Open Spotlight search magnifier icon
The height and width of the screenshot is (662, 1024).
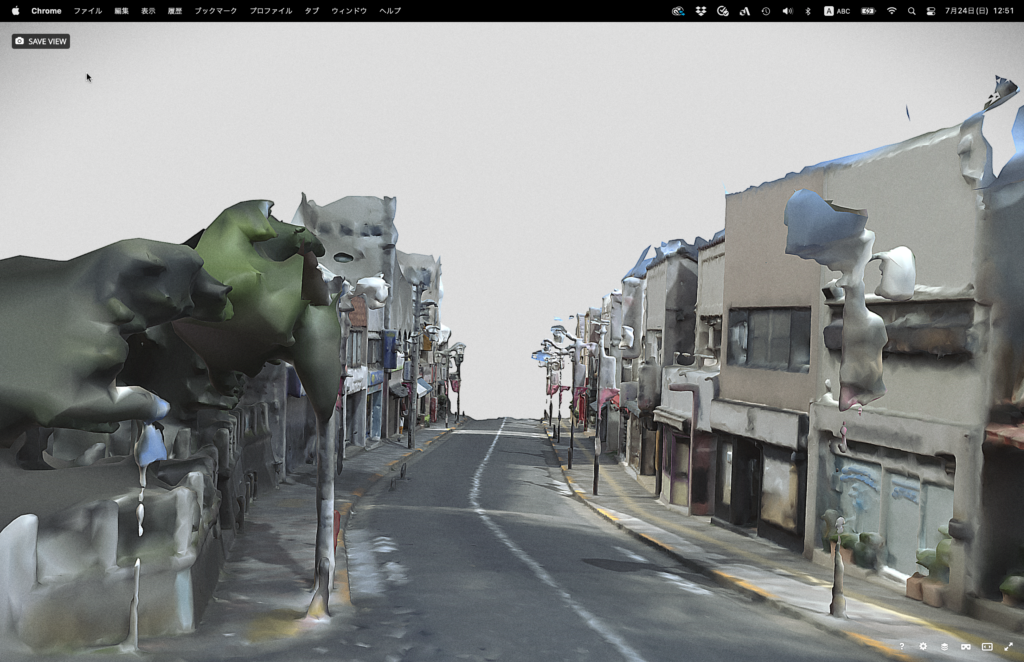tap(911, 11)
